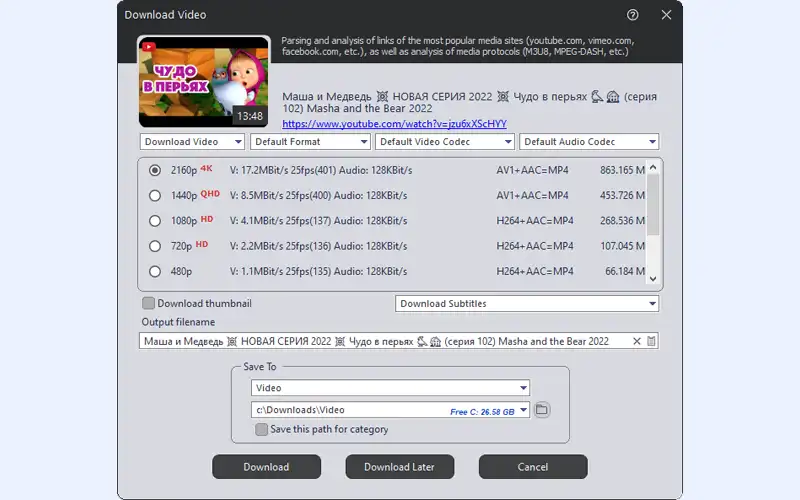Select the 720p HD quality option
The image size is (800, 500).
tap(155, 246)
